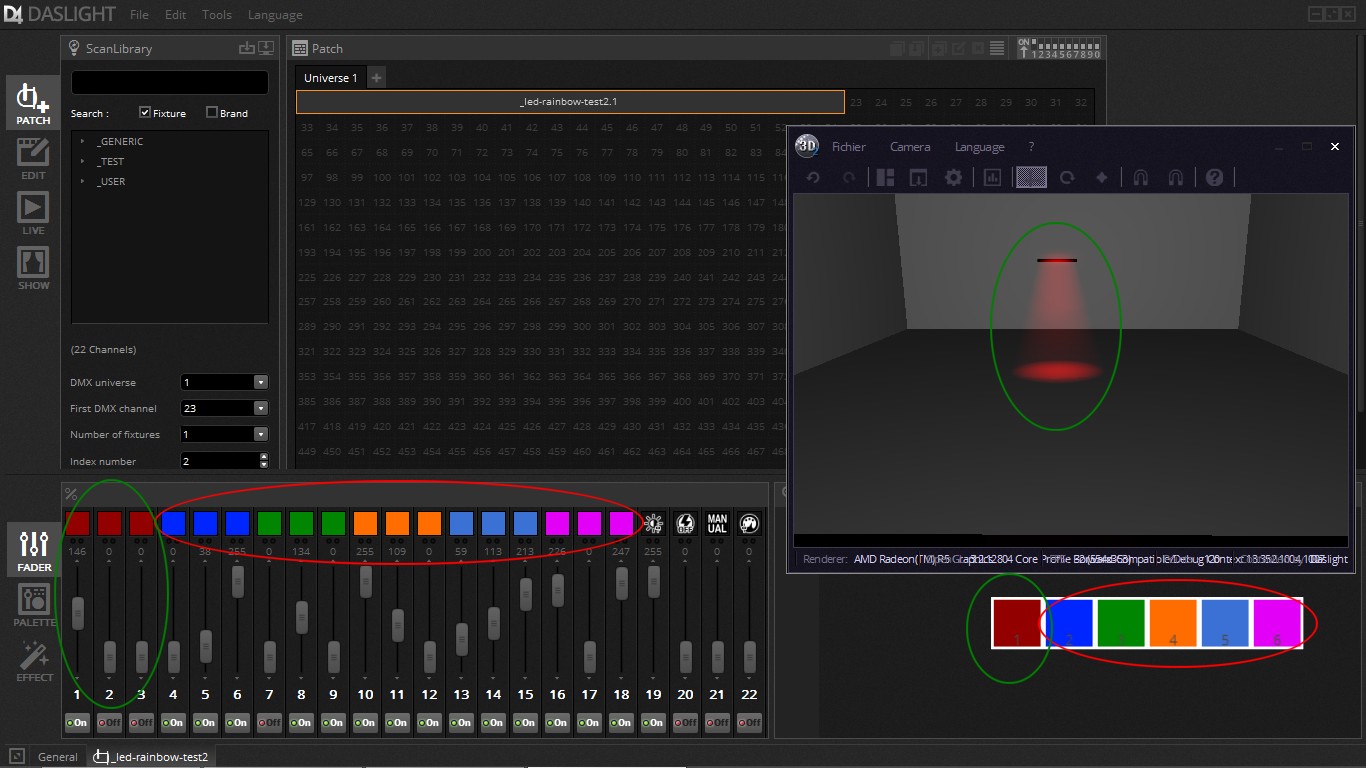
Task: Click the rotate icon in 3D toolbar
Action: (1067, 177)
